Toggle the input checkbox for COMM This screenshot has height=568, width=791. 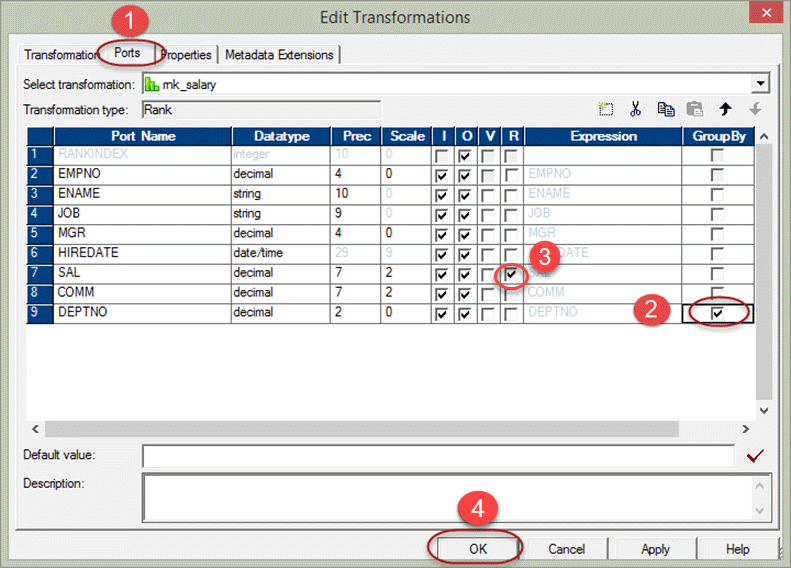[x=441, y=294]
